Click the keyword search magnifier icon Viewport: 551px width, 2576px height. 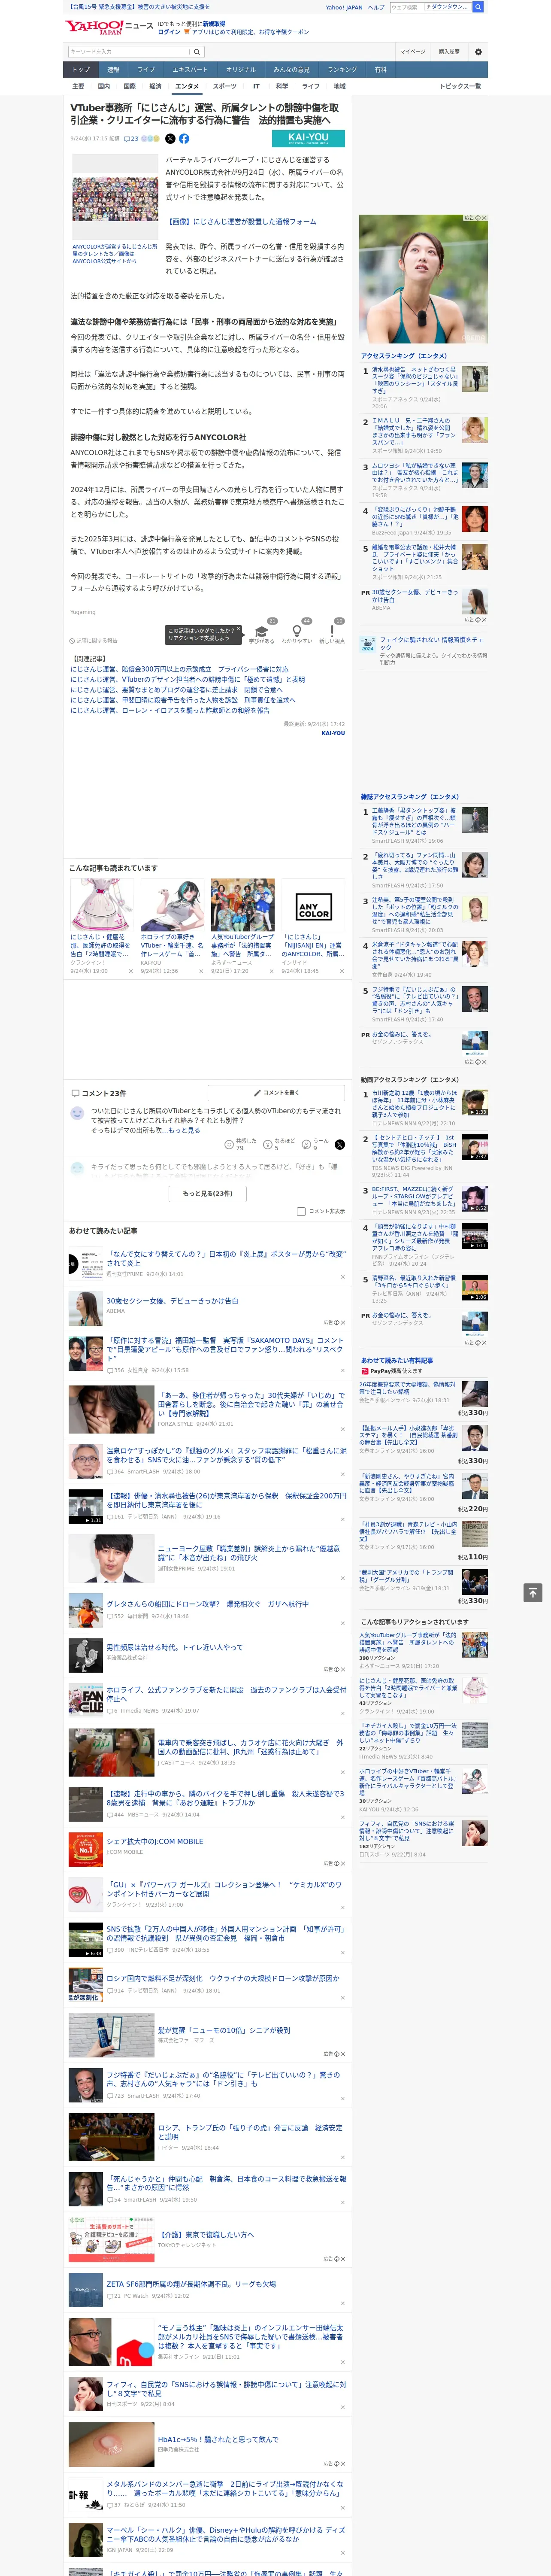click(x=197, y=52)
